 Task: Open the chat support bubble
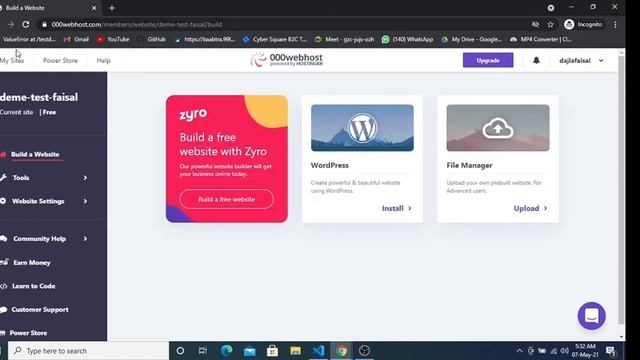point(591,316)
